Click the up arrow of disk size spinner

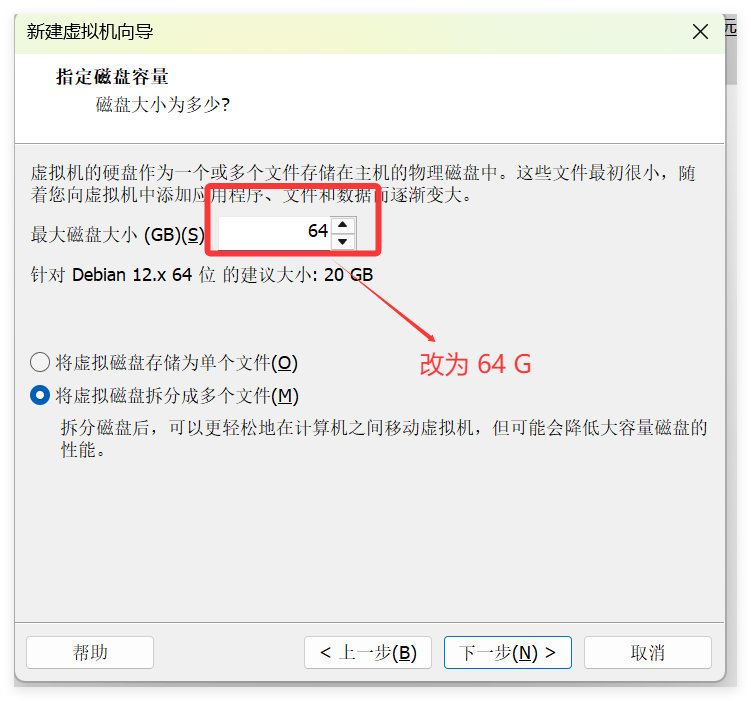[x=342, y=224]
